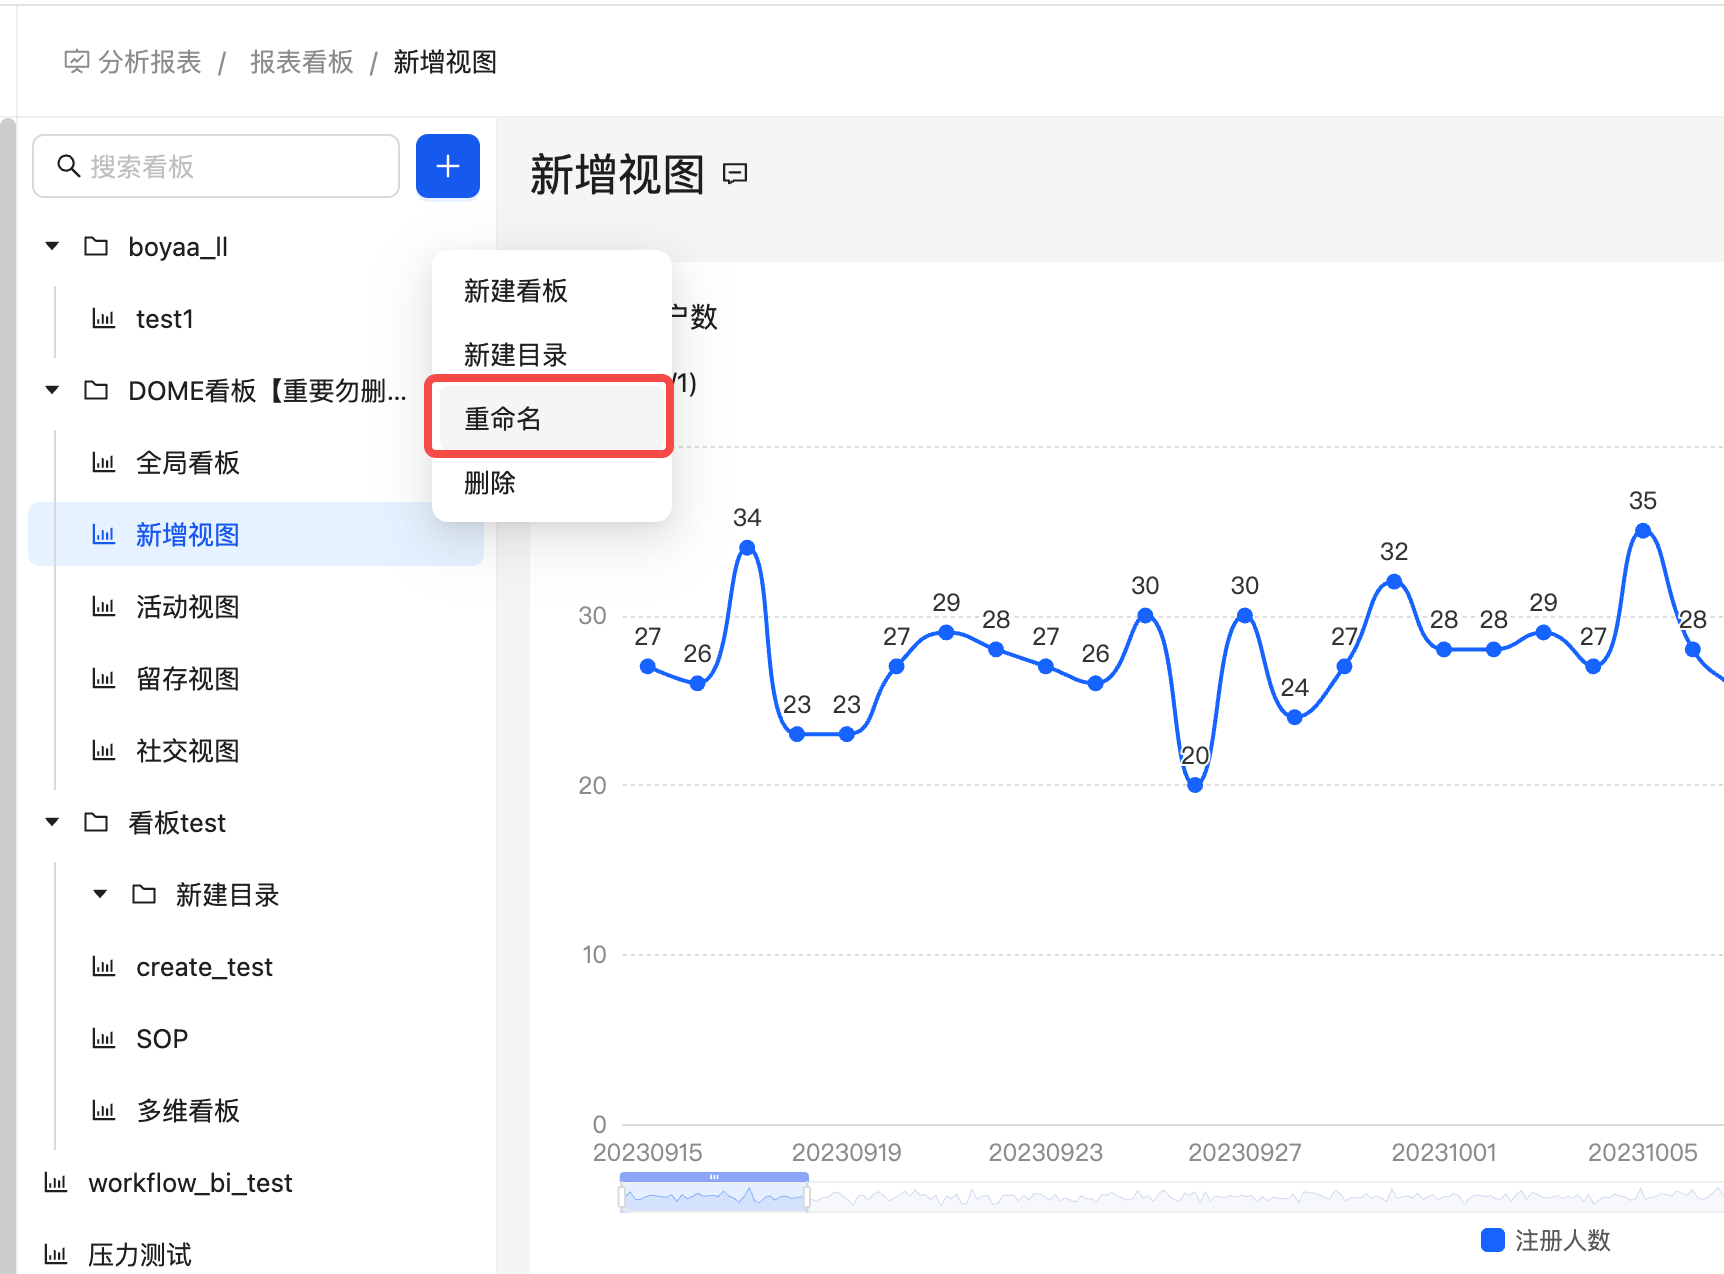Screen dimensions: 1724x1274
Task: Click chart icon next to workflow_bi_test
Action: pyautogui.click(x=56, y=1182)
